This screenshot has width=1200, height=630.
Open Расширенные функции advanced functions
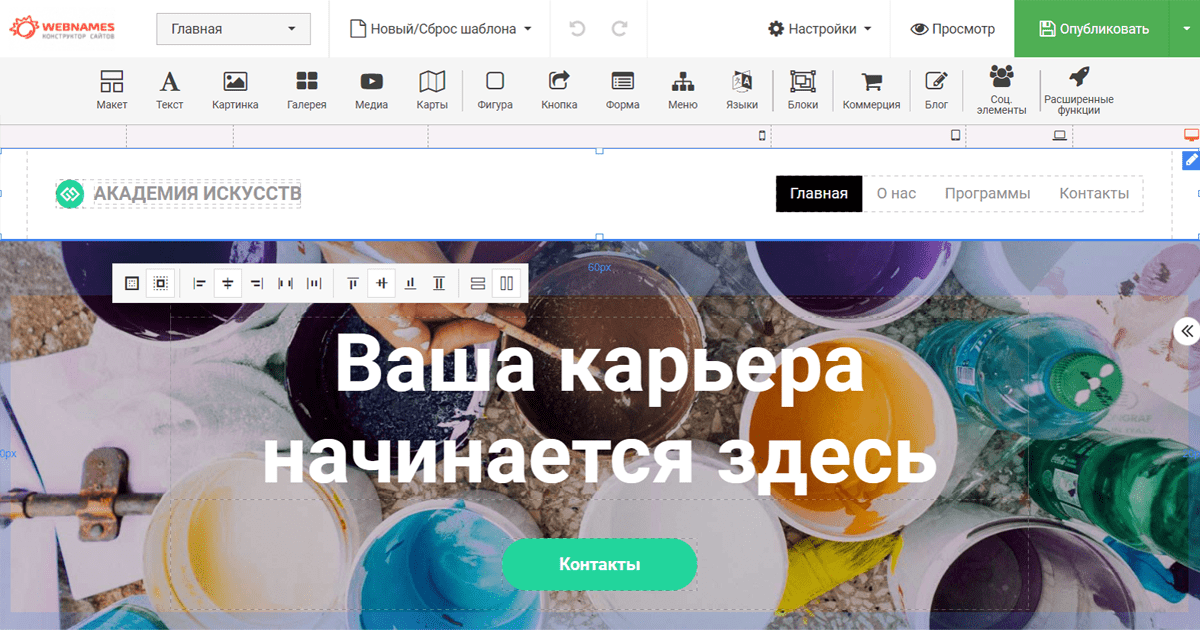tap(1079, 90)
